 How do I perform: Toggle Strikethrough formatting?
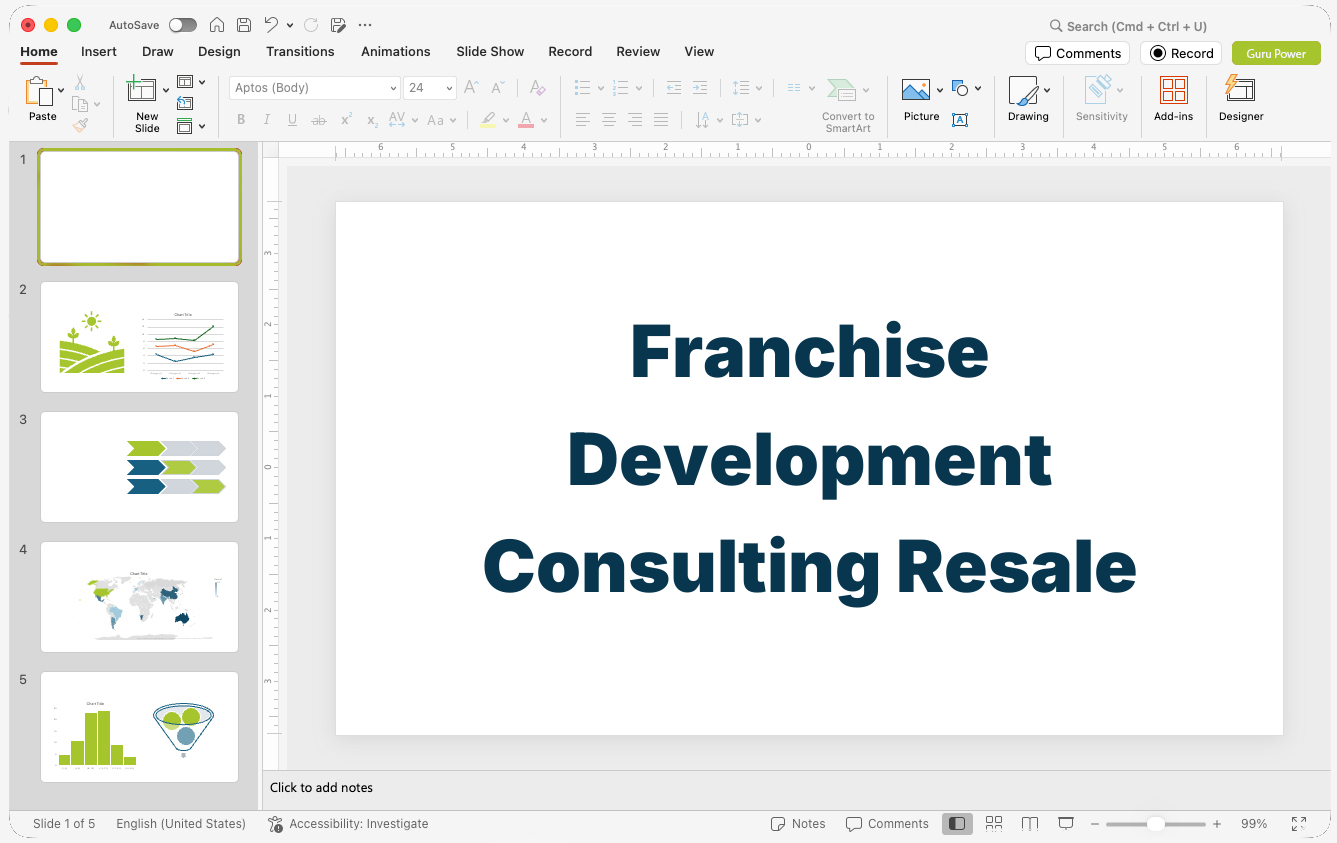(319, 120)
